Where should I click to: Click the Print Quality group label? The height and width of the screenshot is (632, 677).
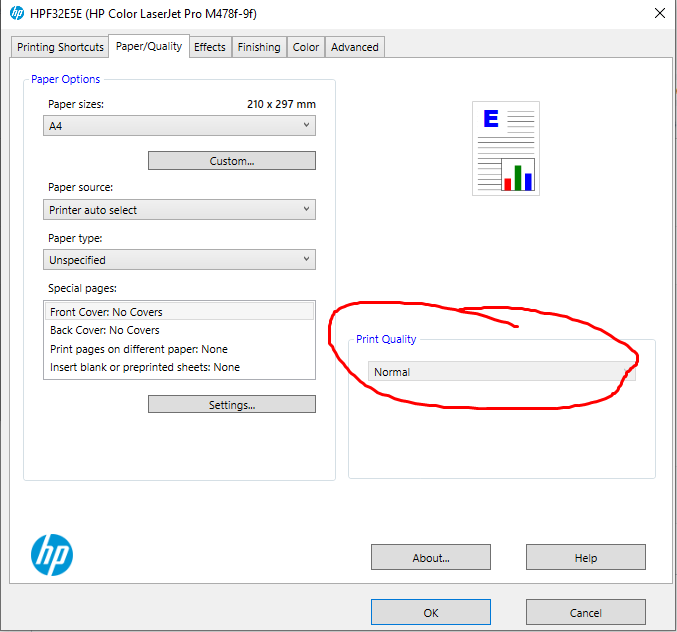click(x=386, y=339)
